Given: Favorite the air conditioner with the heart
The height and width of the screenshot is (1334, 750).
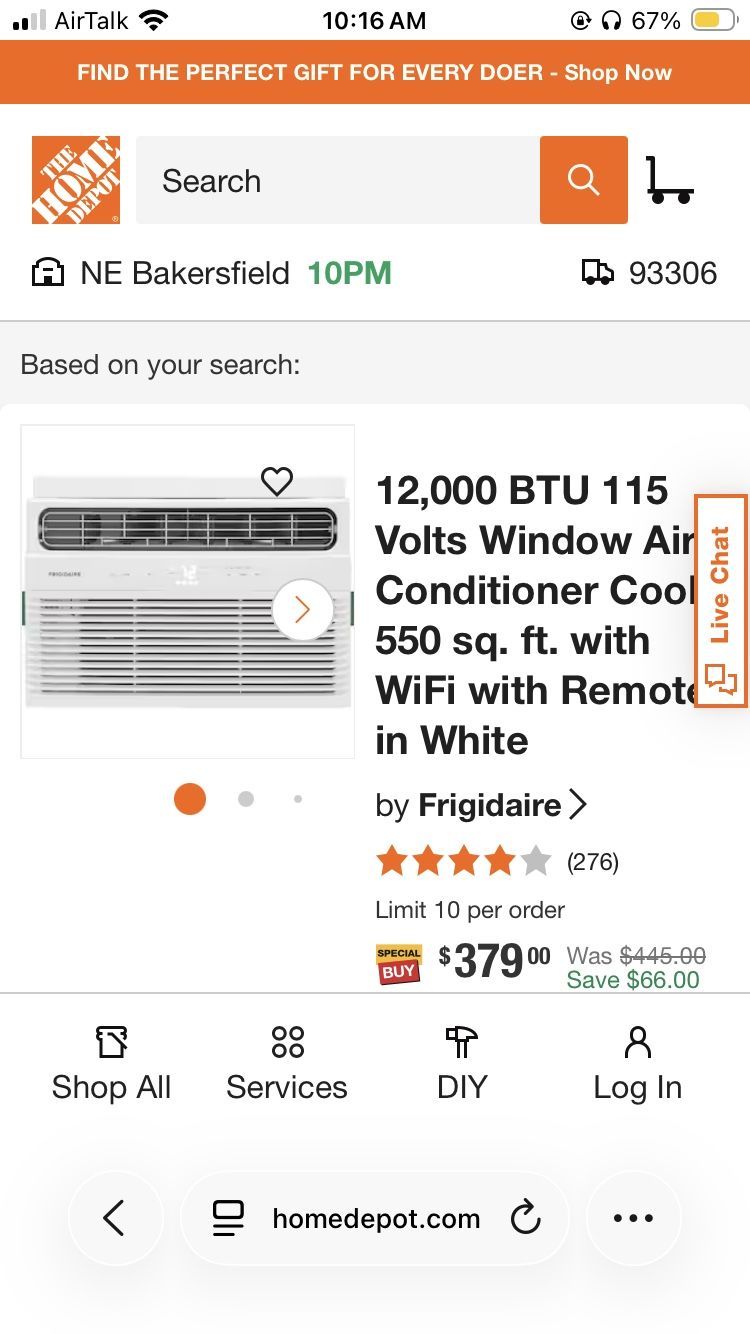Looking at the screenshot, I should pyautogui.click(x=275, y=481).
